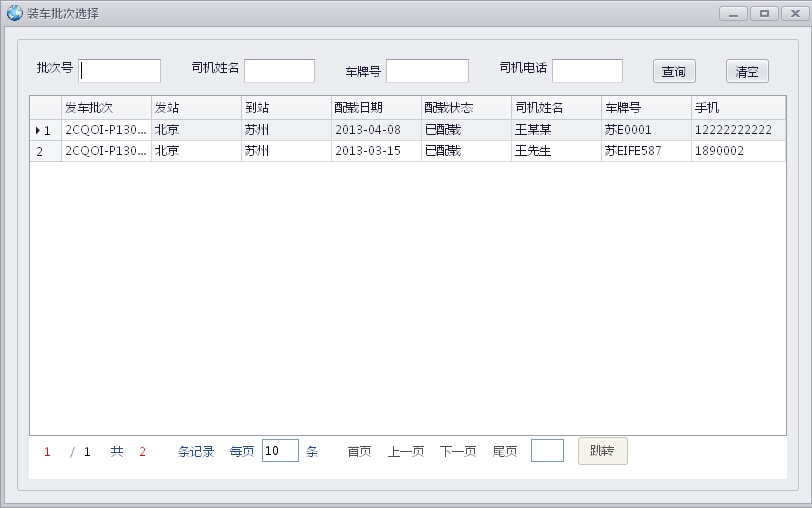Go to 首页 first page link
This screenshot has width=812, height=508.
pyautogui.click(x=359, y=452)
